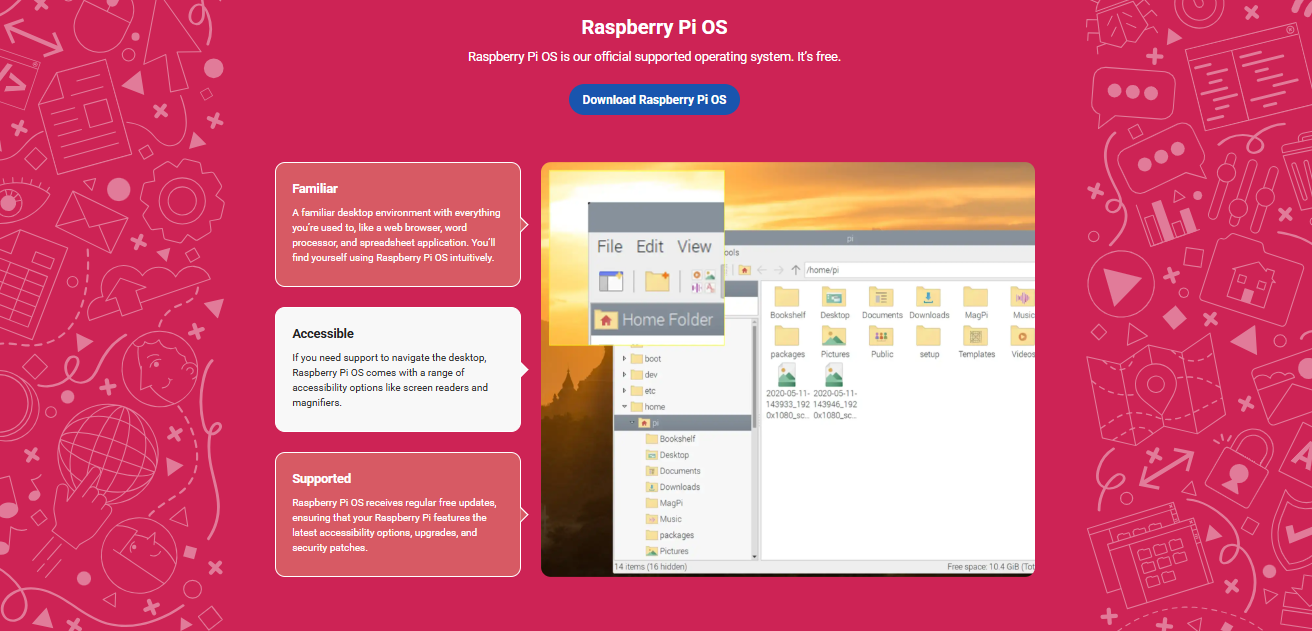Go forward with the right arrow icon
The height and width of the screenshot is (631, 1312).
778,270
